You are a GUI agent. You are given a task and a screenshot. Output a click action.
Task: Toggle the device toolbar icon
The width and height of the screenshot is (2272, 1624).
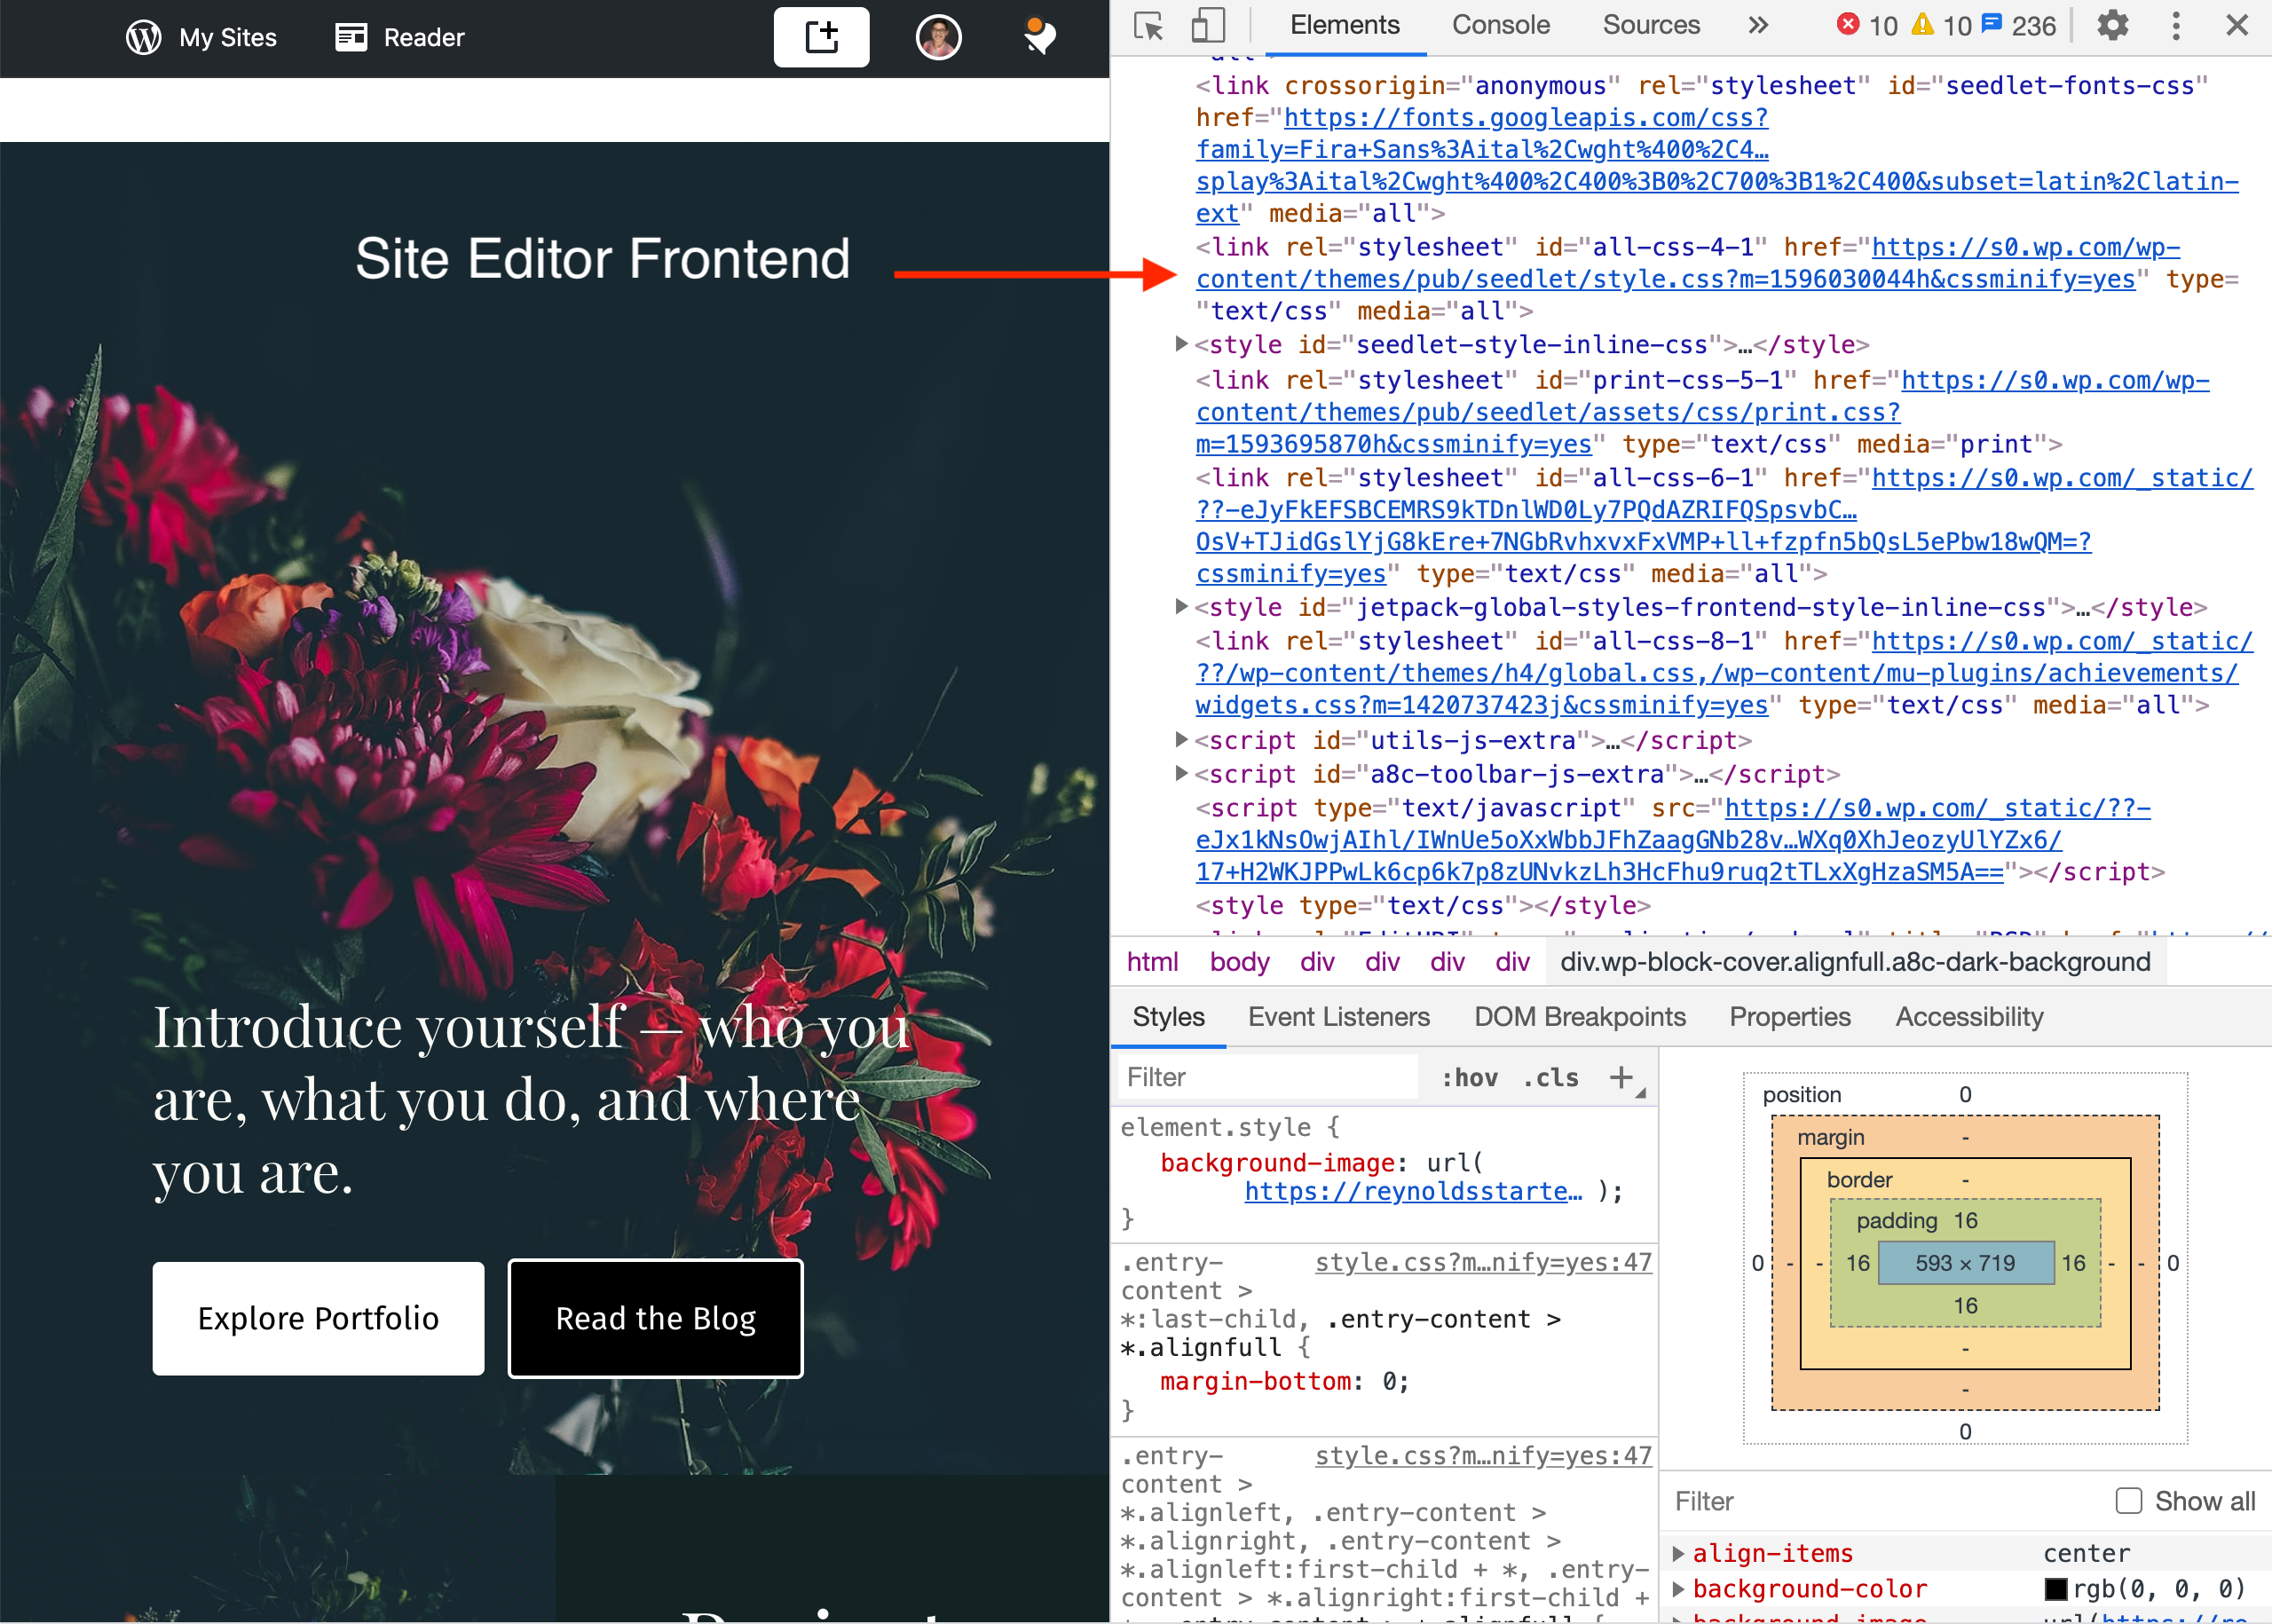click(1208, 25)
